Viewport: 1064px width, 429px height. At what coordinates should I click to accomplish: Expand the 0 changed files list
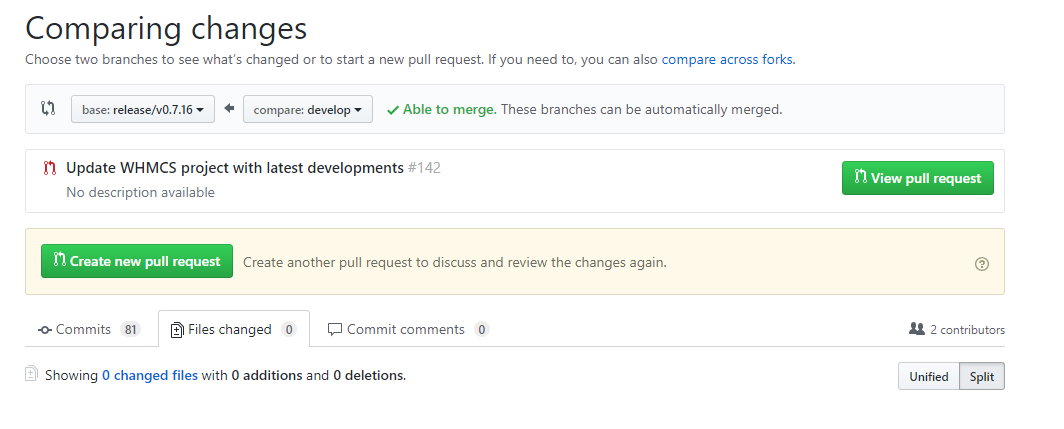coord(150,376)
